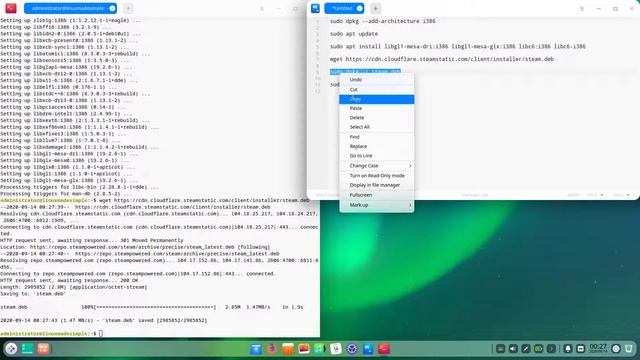Close the Untitled tab in the text editor
This screenshot has height=360, width=640.
pos(360,8)
